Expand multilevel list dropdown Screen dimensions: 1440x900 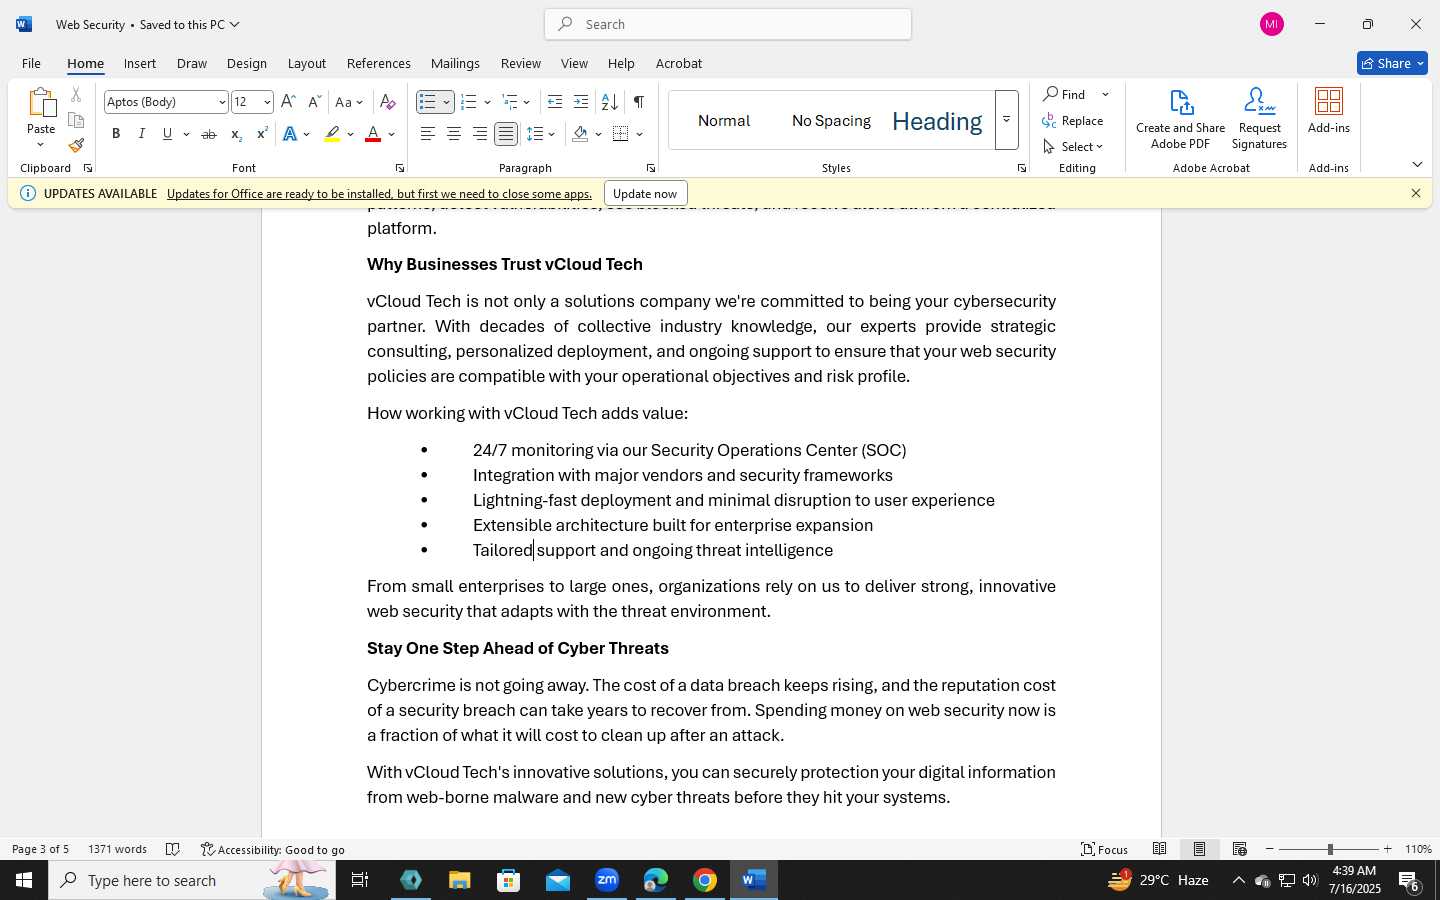[527, 102]
